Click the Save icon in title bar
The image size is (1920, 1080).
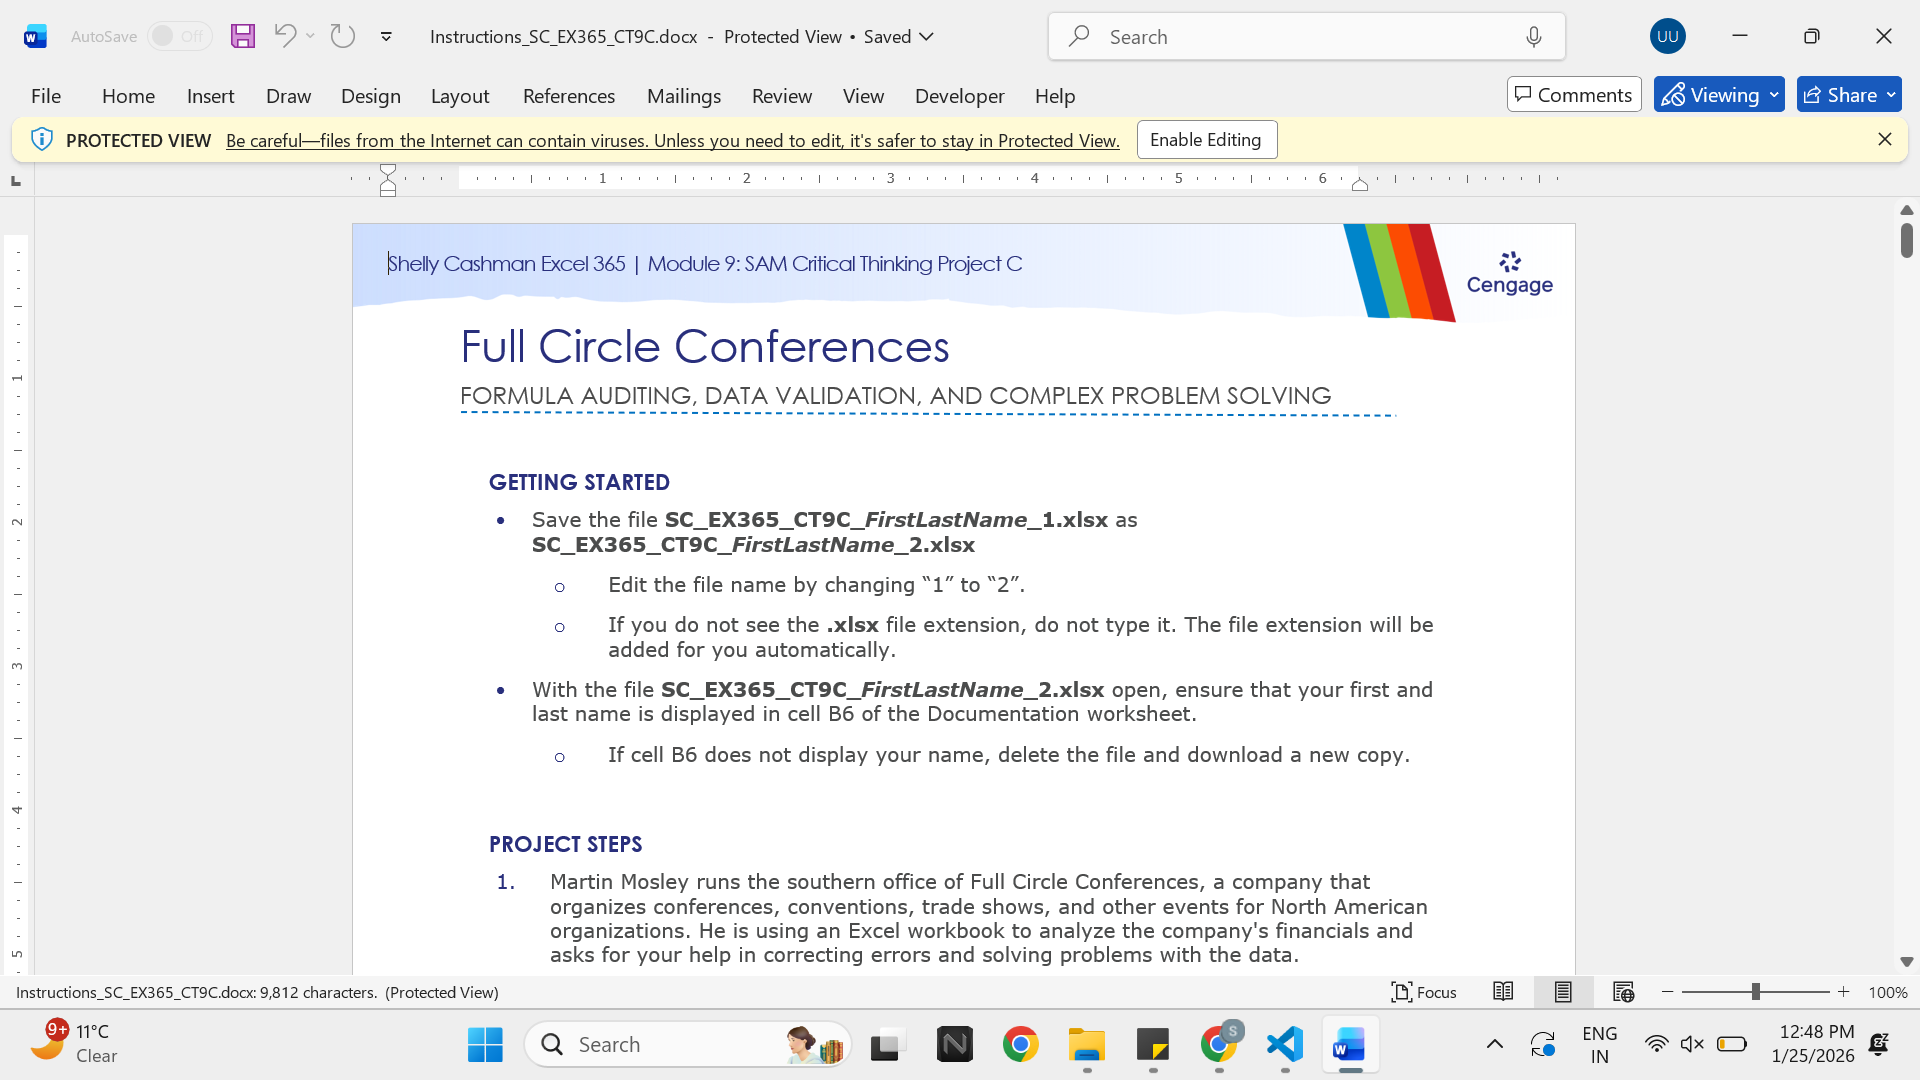pyautogui.click(x=242, y=36)
